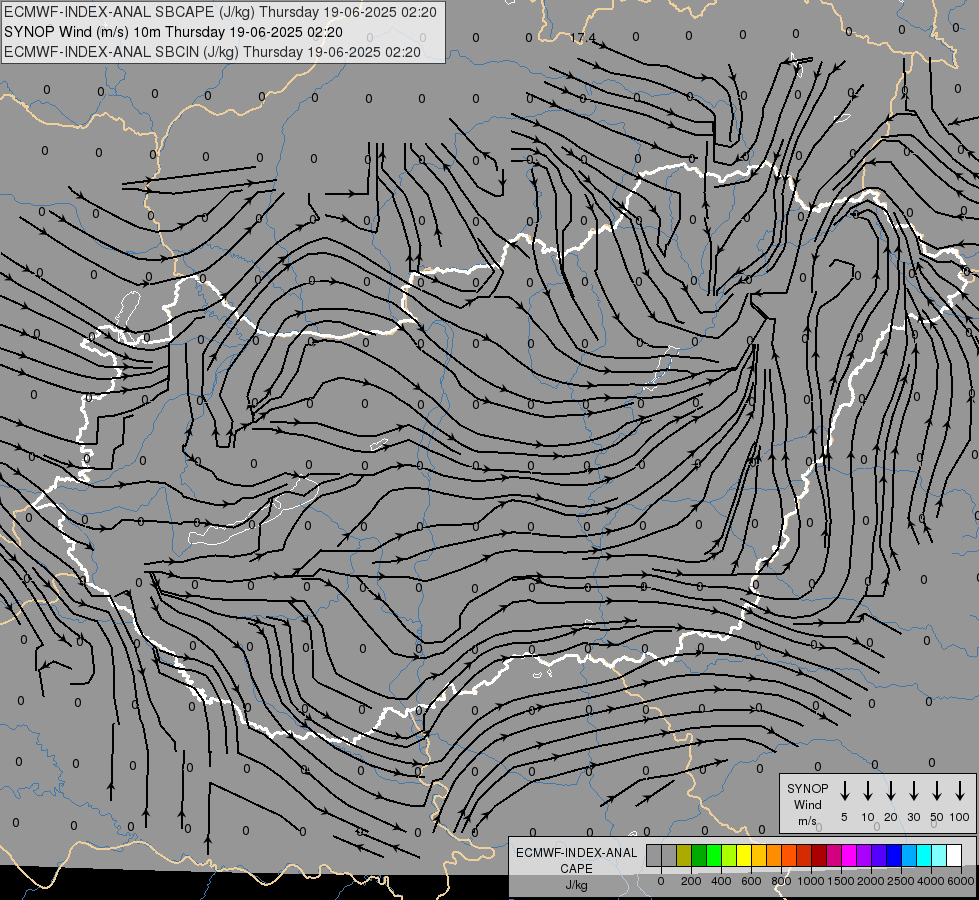Click the wind arrow above 100
The height and width of the screenshot is (900, 979).
(960, 791)
